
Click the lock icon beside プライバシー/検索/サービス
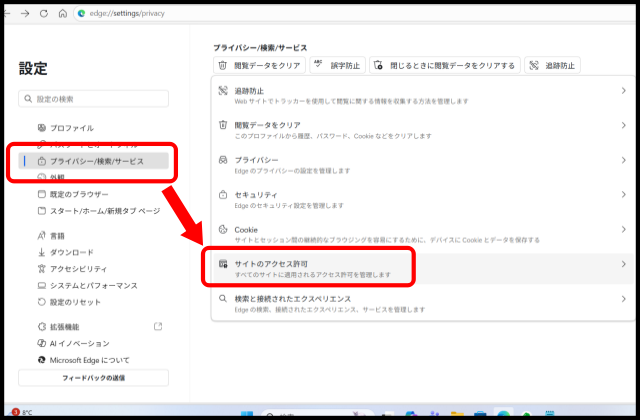[42, 161]
